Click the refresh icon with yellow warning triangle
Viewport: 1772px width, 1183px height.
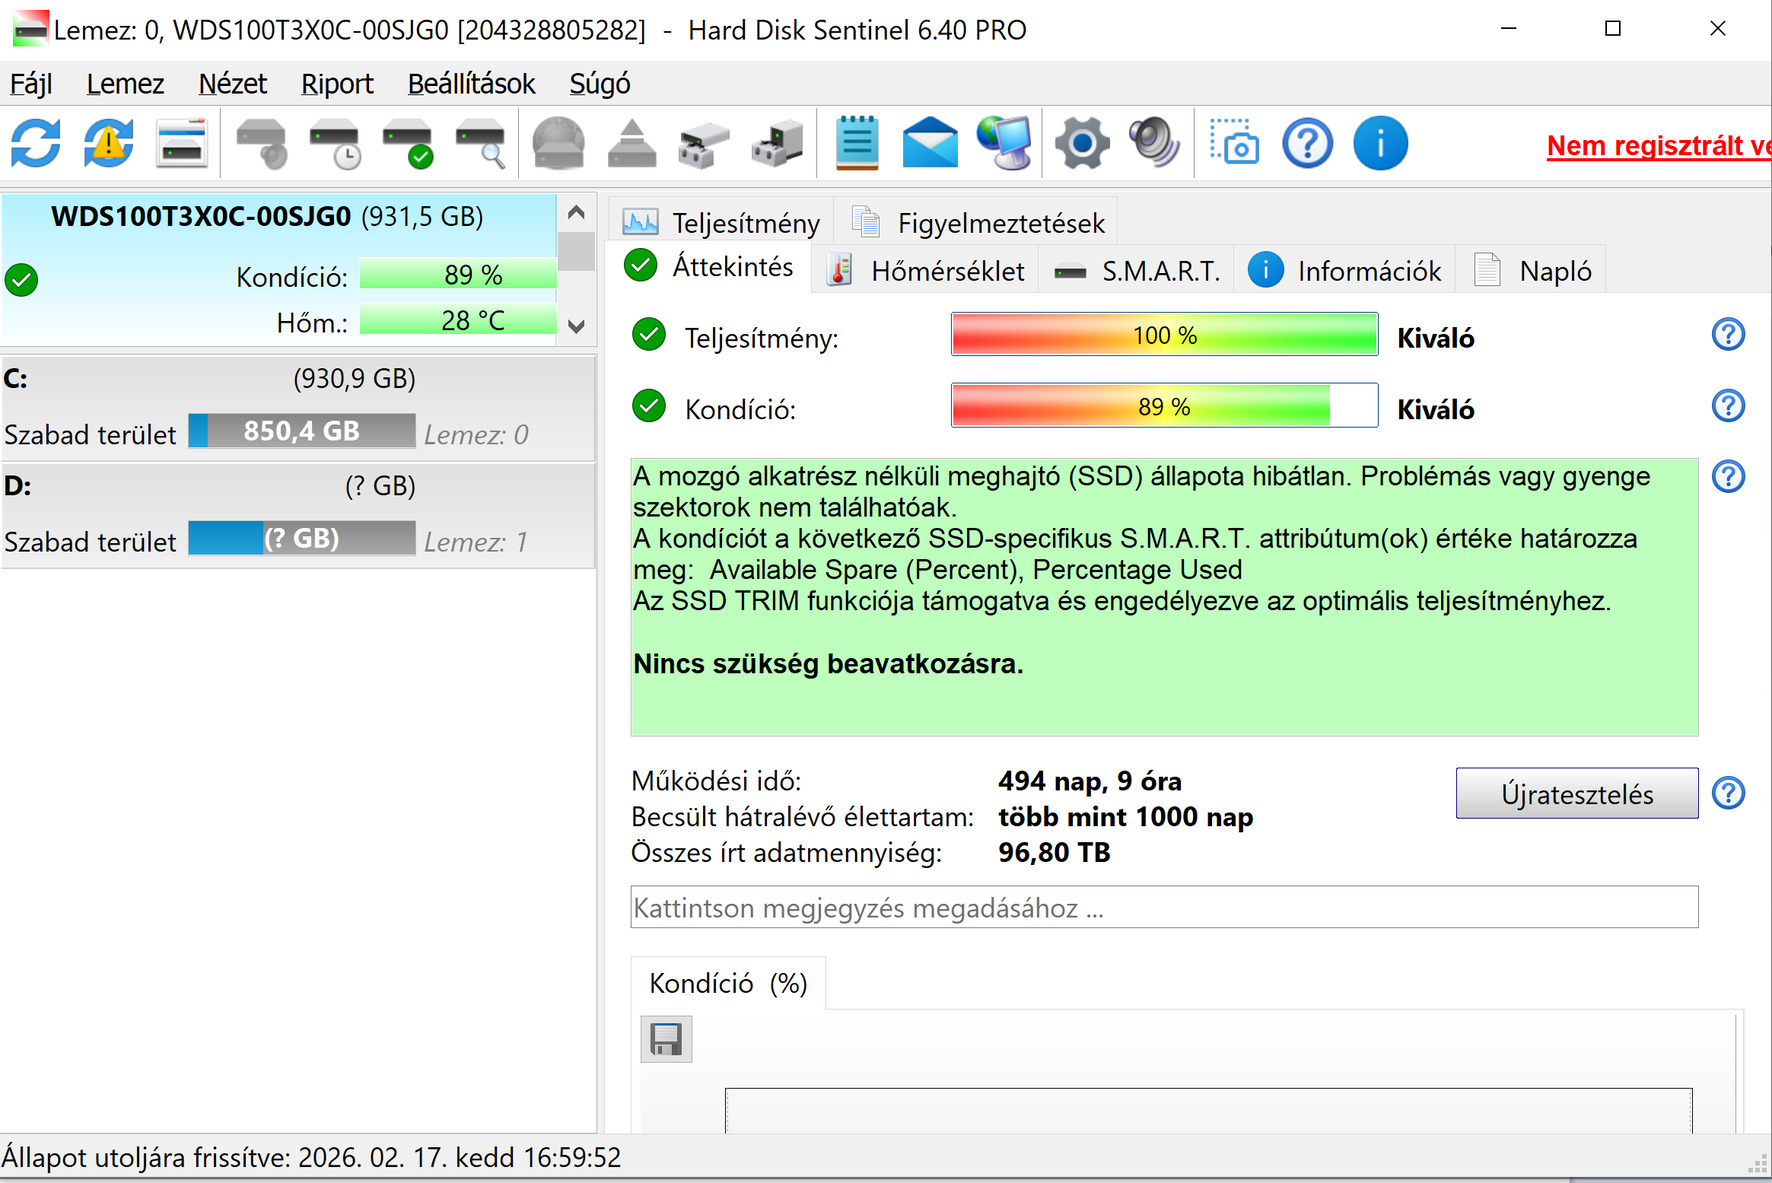(x=109, y=143)
